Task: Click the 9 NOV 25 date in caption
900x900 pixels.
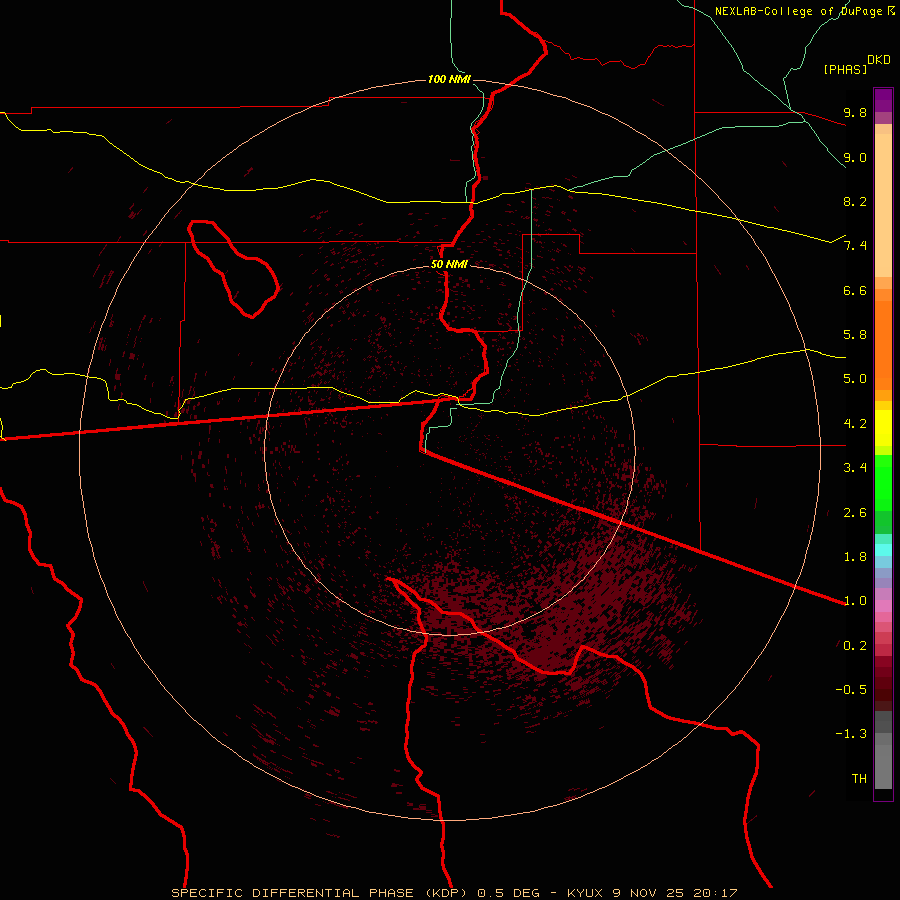Action: pyautogui.click(x=649, y=893)
